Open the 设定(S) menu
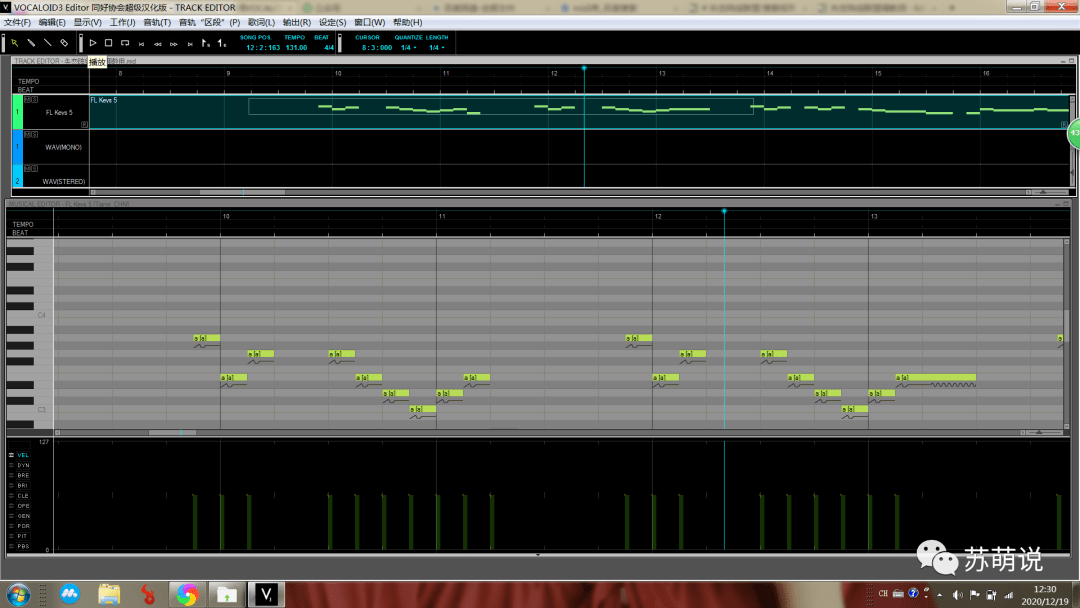Viewport: 1080px width, 608px height. pyautogui.click(x=332, y=23)
